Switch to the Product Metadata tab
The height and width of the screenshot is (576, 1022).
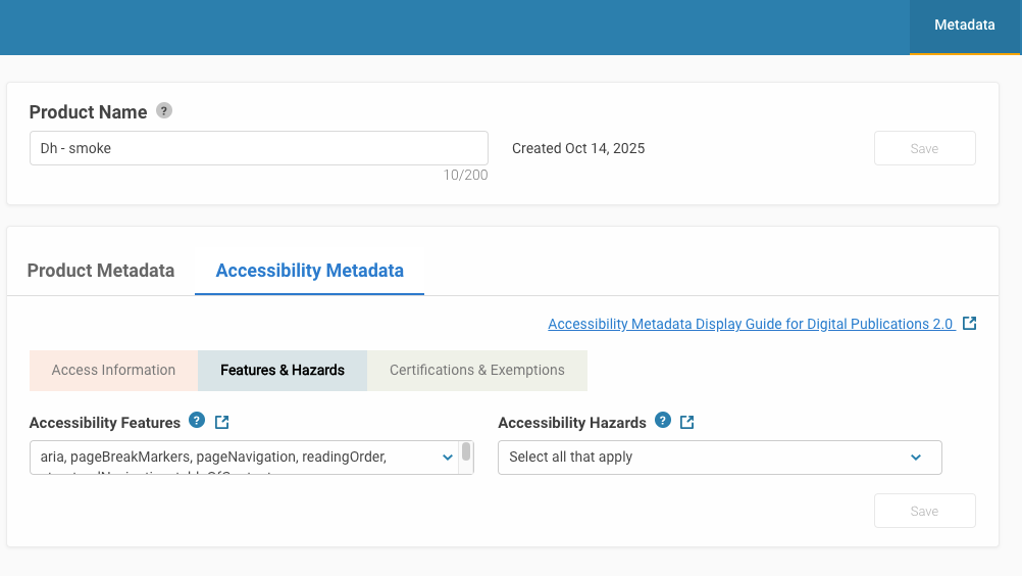pyautogui.click(x=101, y=270)
